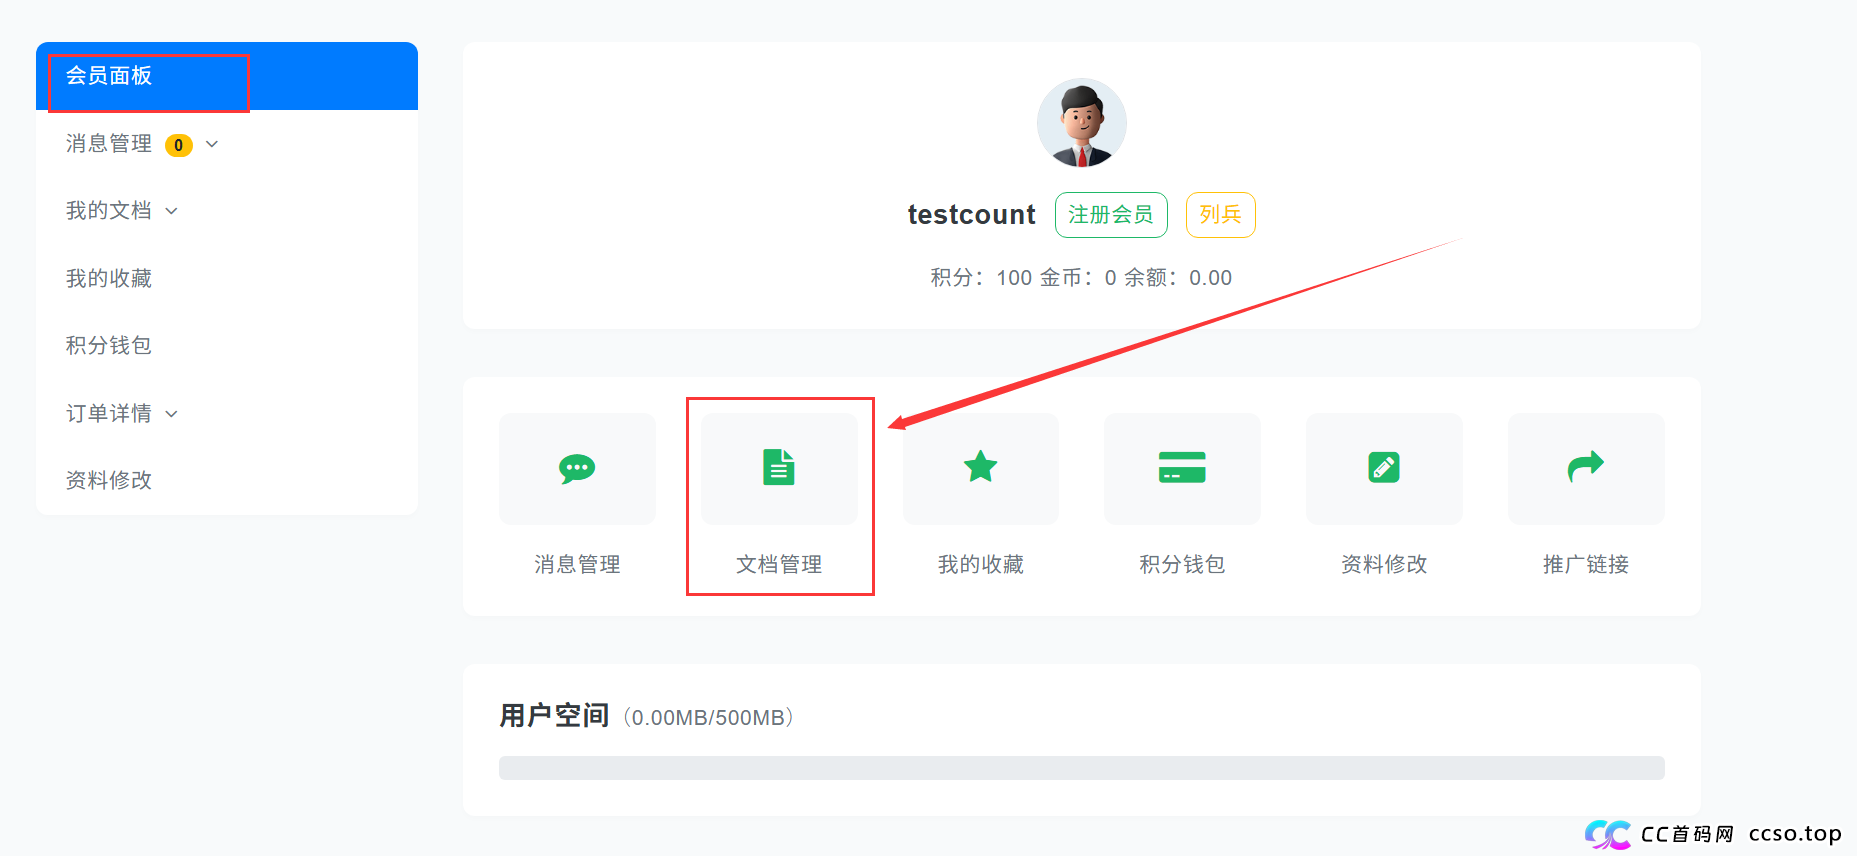Expand the 我的文档 sidebar submenu arrow
This screenshot has width=1857, height=856.
[172, 211]
